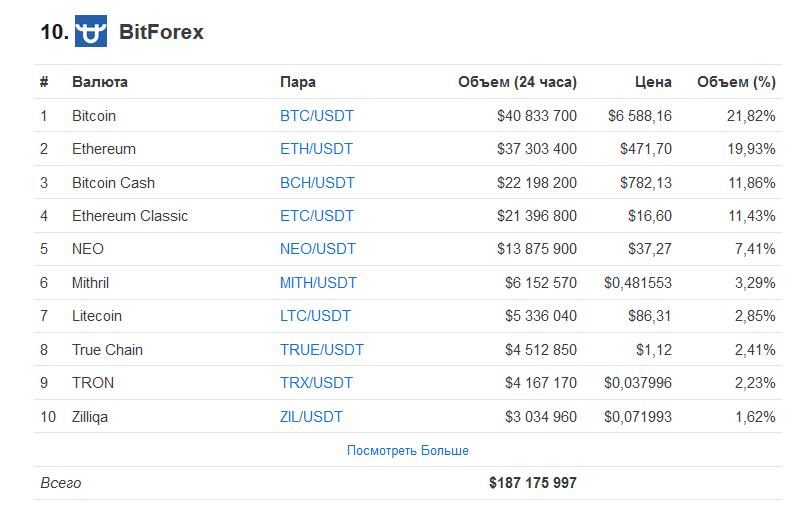Click Zilliqa share 1,62%

pos(755,417)
